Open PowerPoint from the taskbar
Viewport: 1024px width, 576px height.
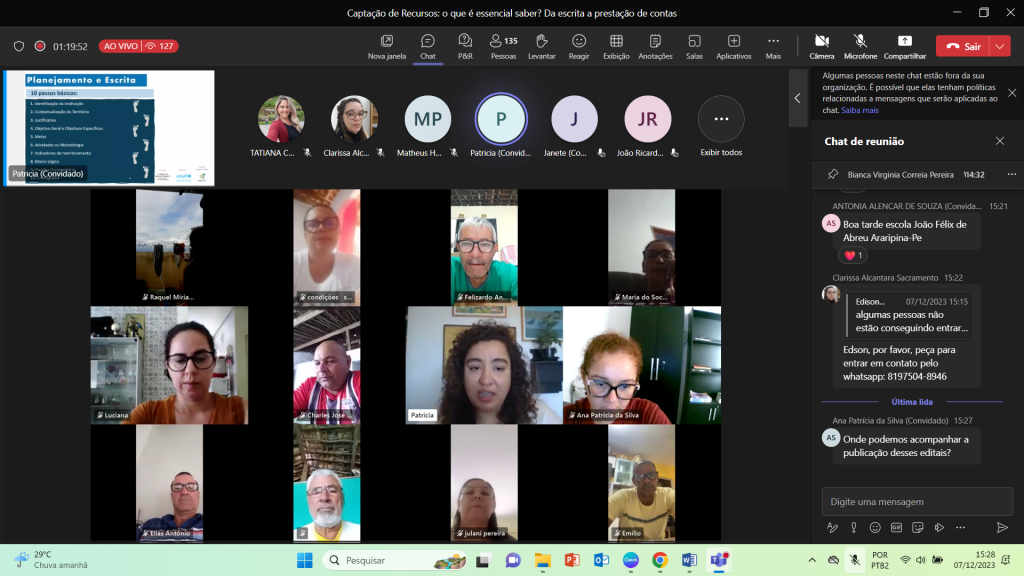pyautogui.click(x=572, y=560)
